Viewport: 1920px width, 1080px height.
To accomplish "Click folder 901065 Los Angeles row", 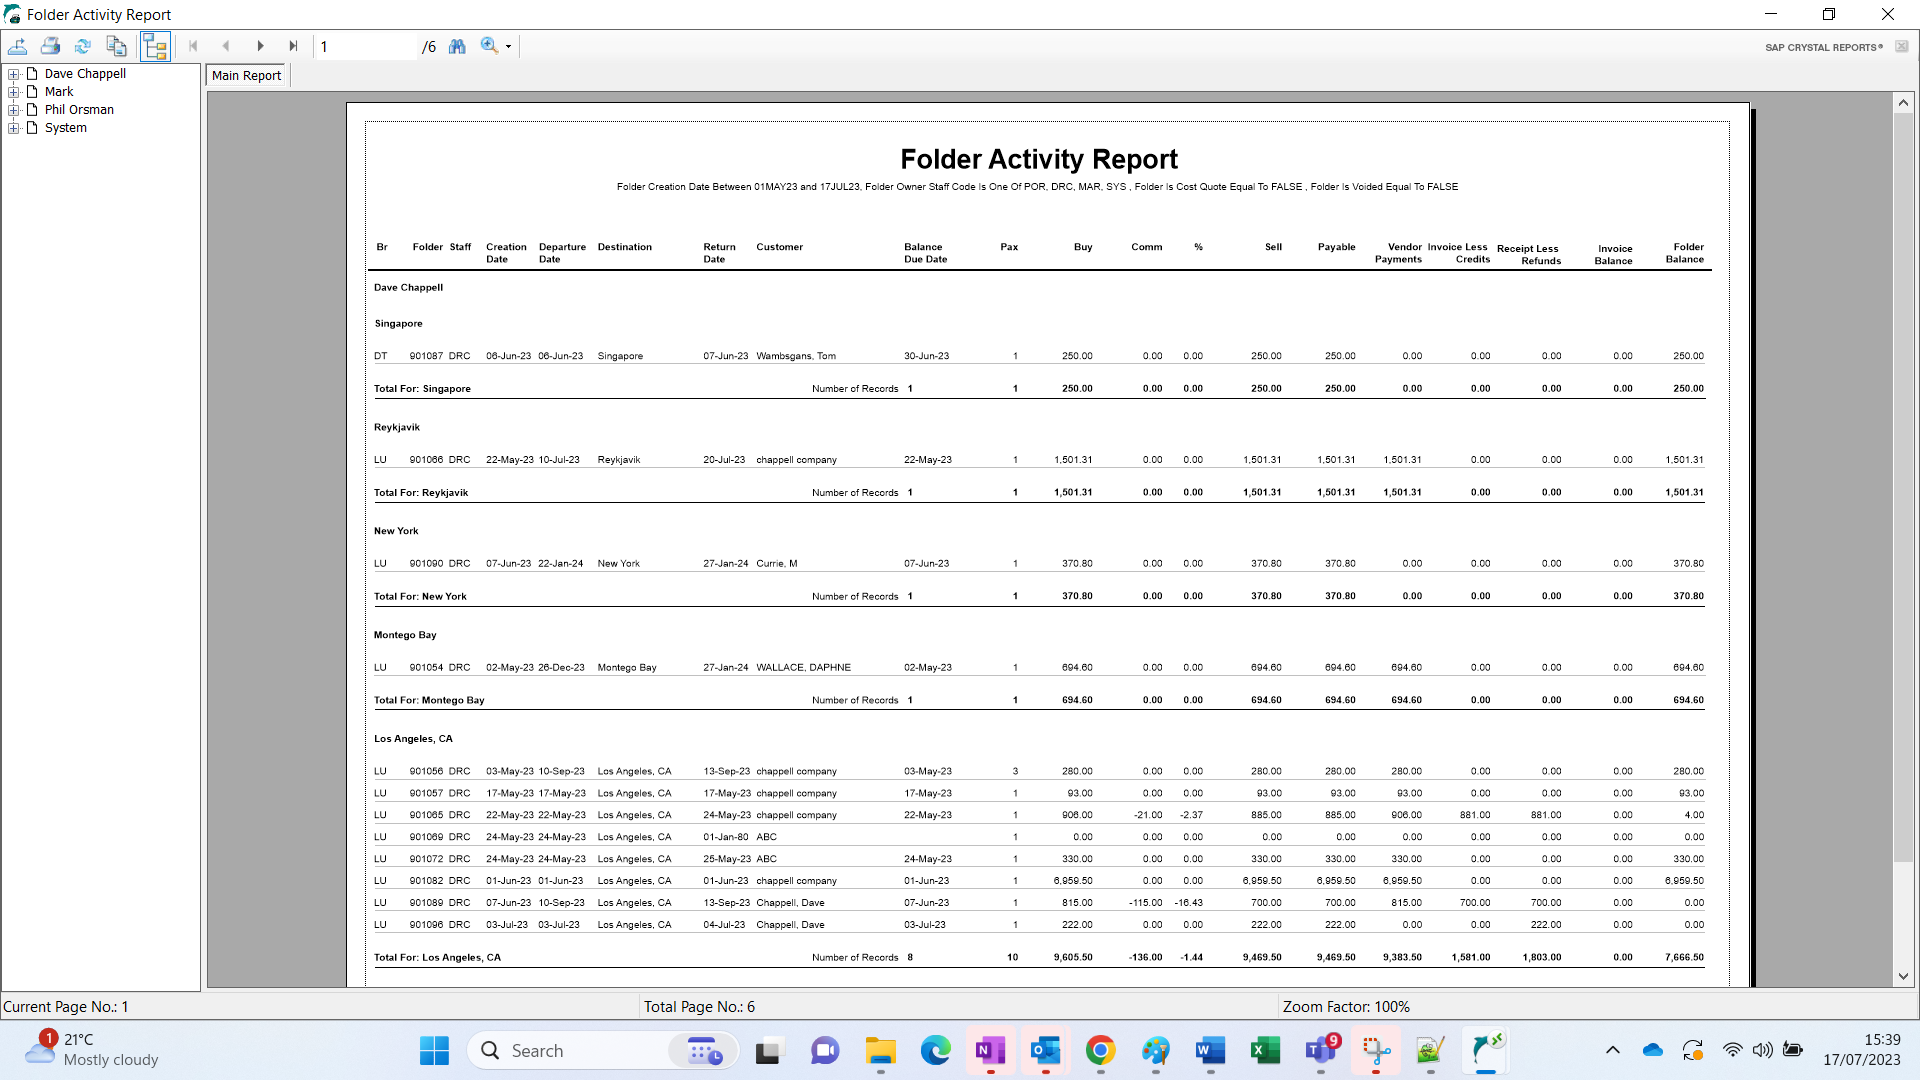I will [426, 815].
